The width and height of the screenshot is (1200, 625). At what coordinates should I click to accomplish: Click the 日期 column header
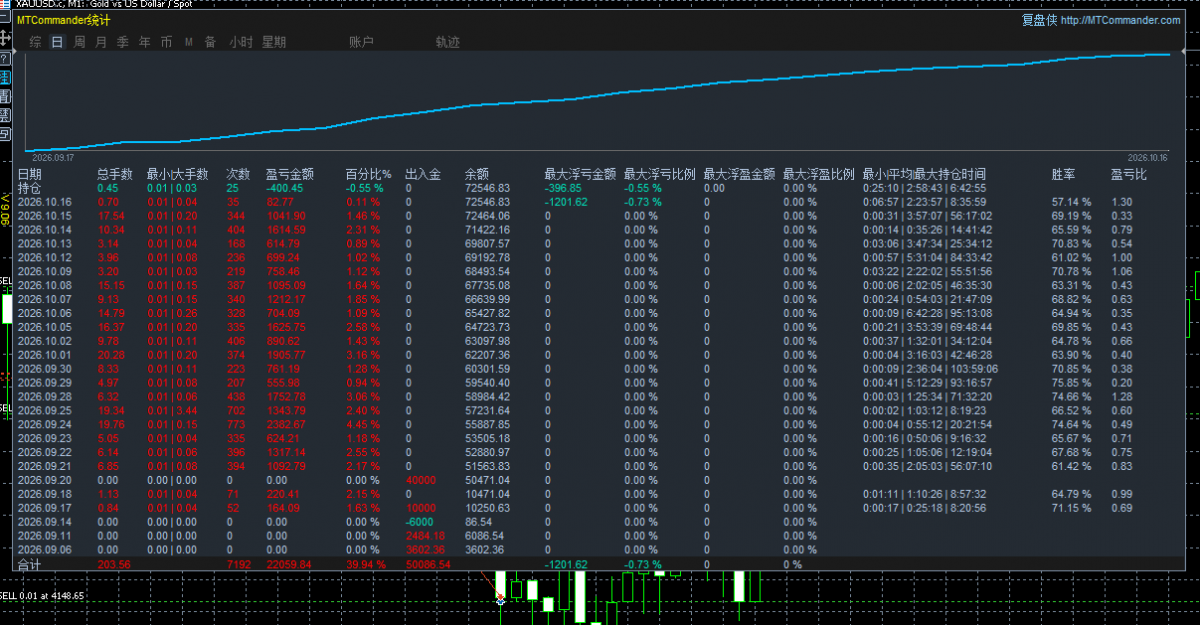pyautogui.click(x=30, y=174)
